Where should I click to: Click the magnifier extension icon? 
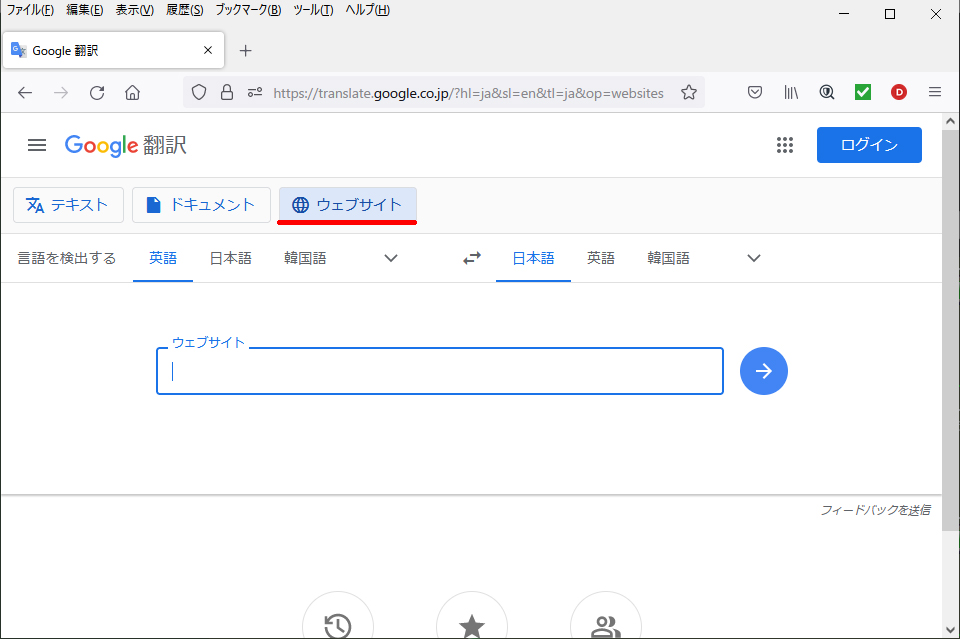point(827,92)
